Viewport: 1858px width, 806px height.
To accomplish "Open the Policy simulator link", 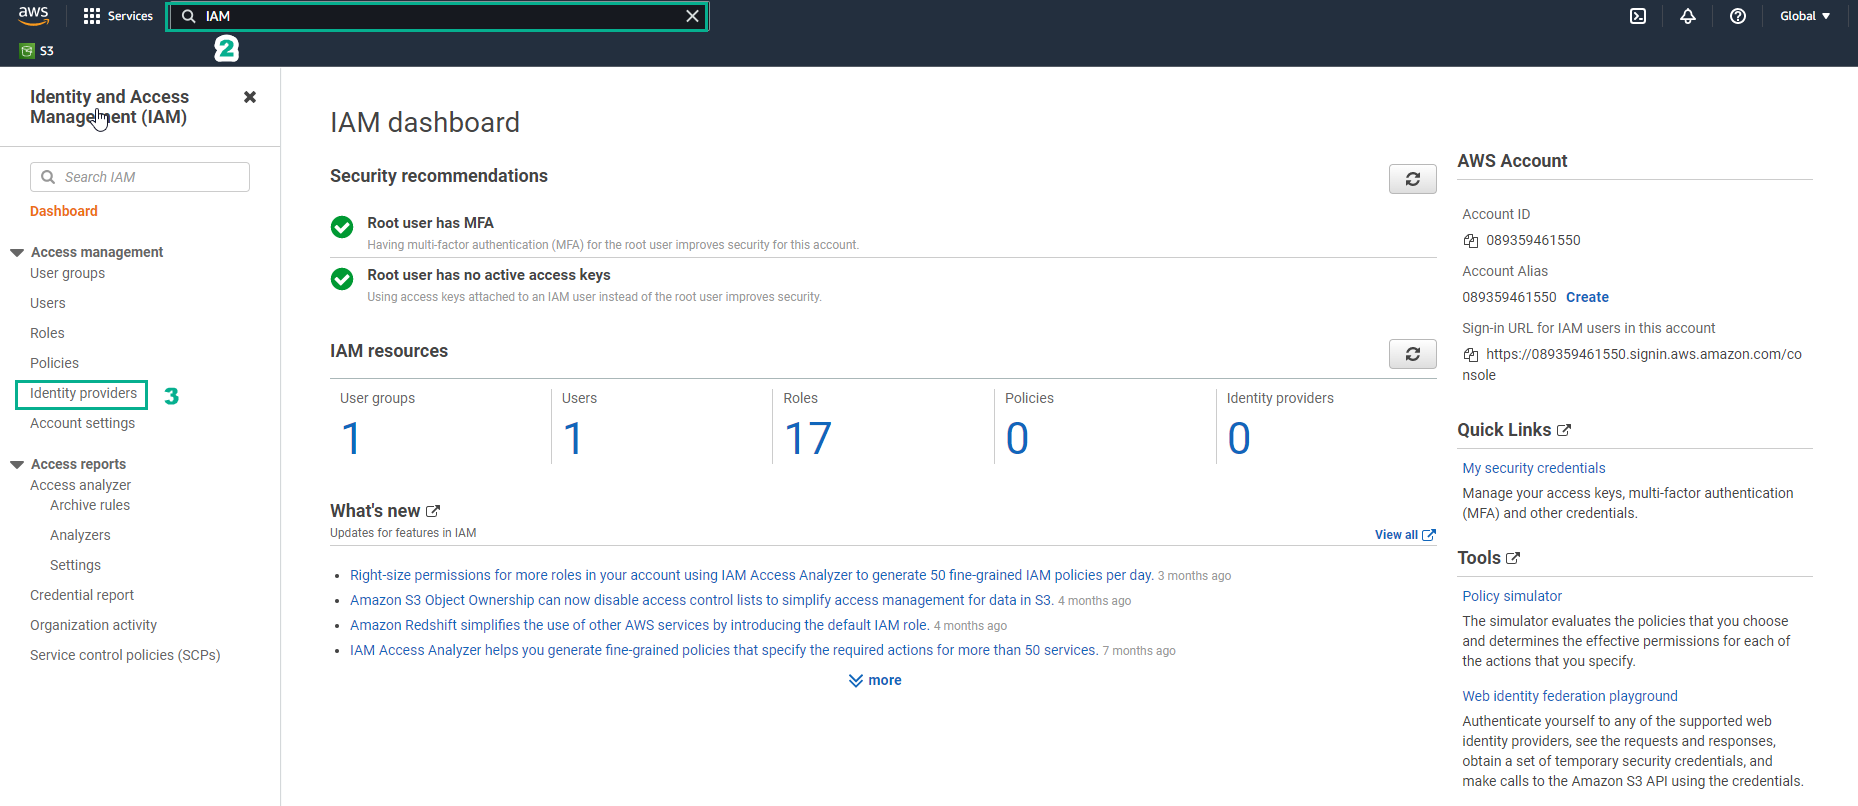I will pos(1511,596).
